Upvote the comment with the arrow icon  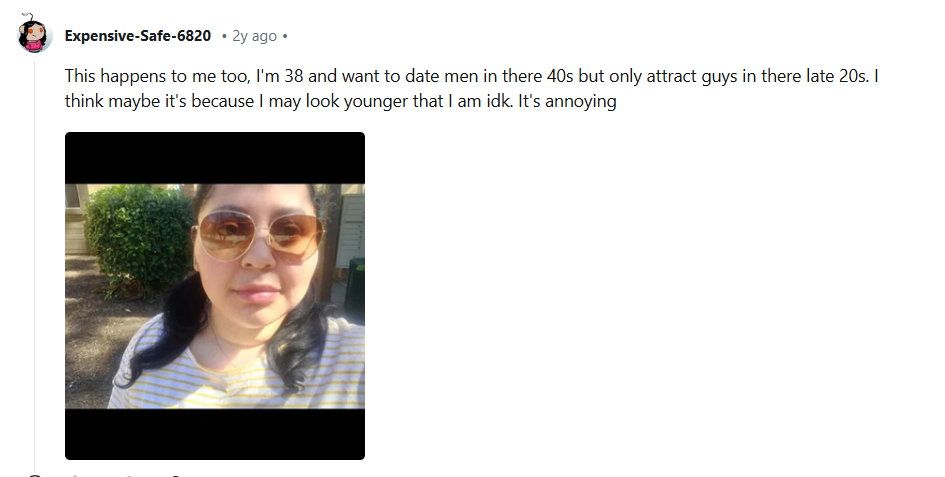click(75, 476)
